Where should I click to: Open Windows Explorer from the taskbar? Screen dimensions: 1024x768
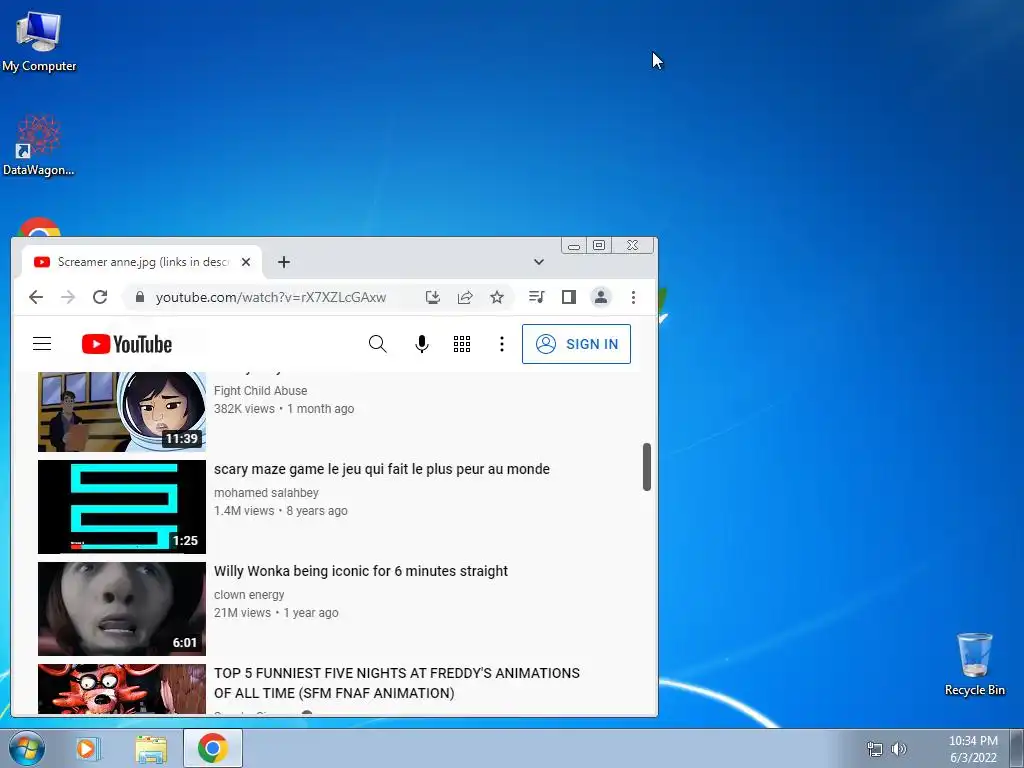[x=151, y=748]
